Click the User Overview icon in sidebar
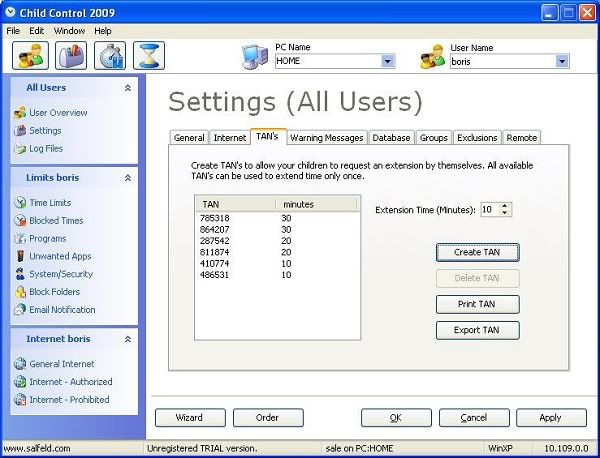The height and width of the screenshot is (458, 600). click(x=20, y=113)
